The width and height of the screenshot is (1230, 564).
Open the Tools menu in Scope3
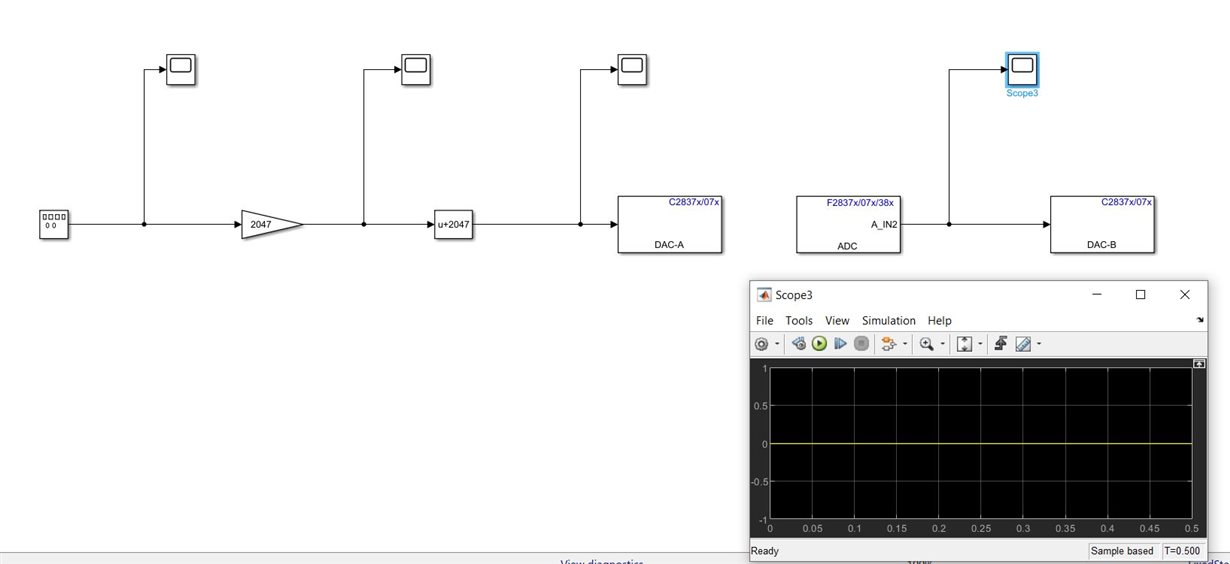(x=799, y=320)
